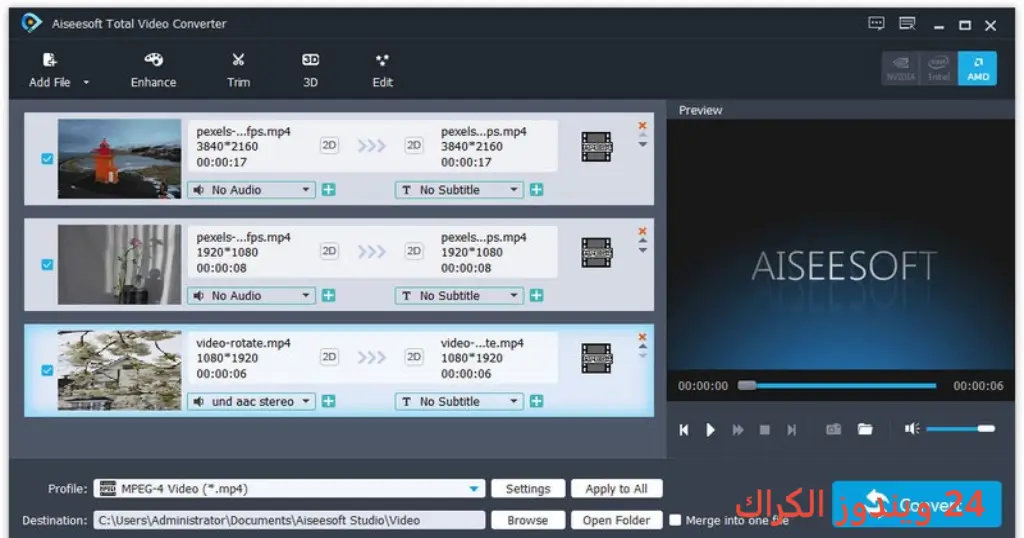This screenshot has height=538, width=1024.
Task: Click the preview playback progress bar
Action: coord(837,386)
